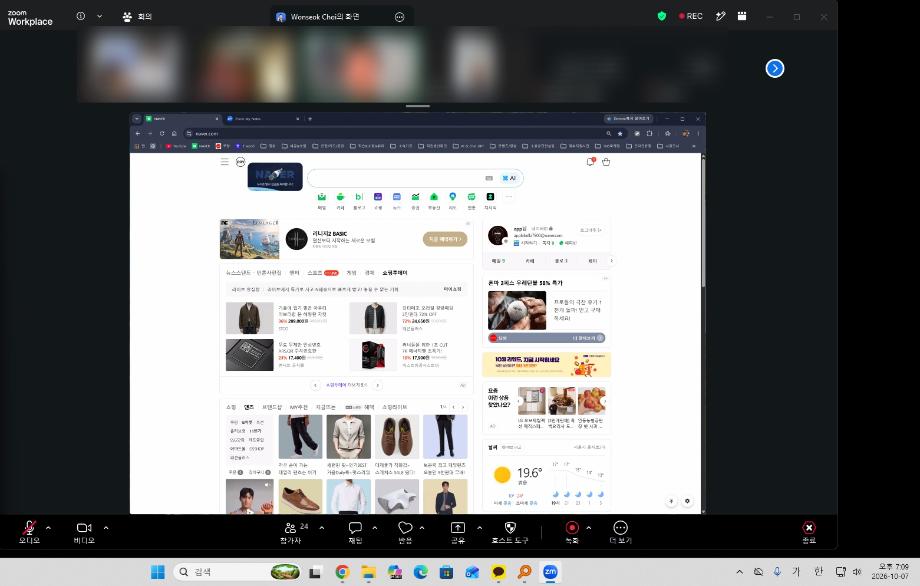
Task: Expand the chevron beside the meeting info icon
Action: [99, 16]
